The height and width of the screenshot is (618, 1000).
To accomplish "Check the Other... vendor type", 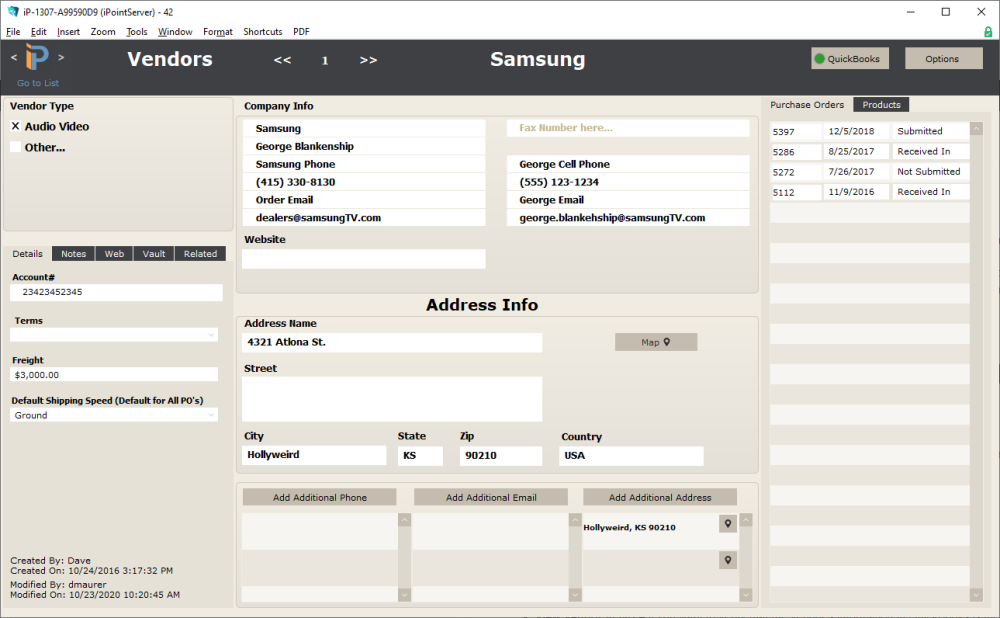I will click(18, 146).
